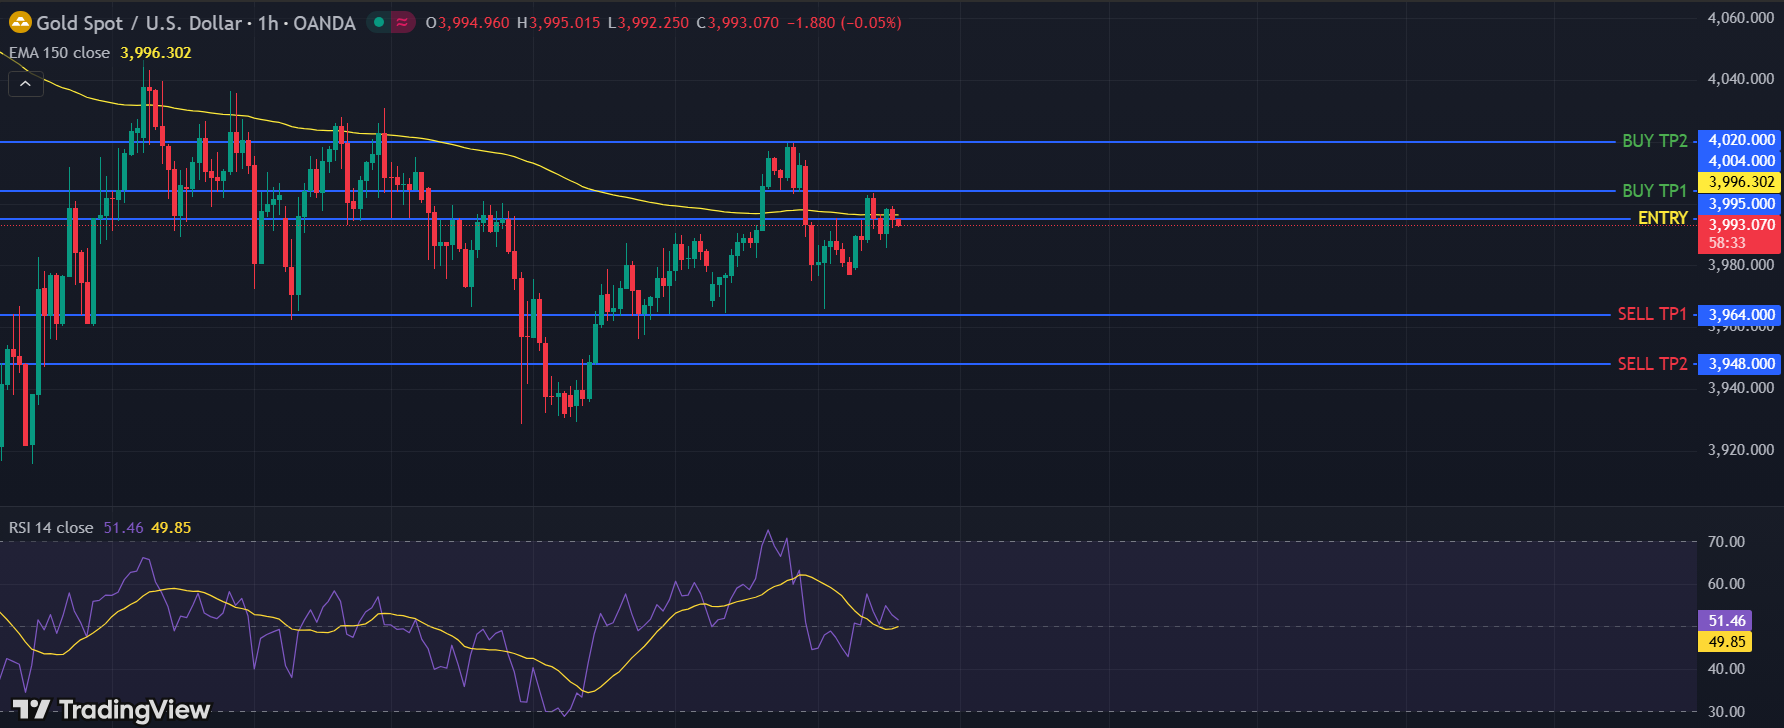Click the gold bars symbol icon
This screenshot has width=1784, height=728.
tap(20, 22)
